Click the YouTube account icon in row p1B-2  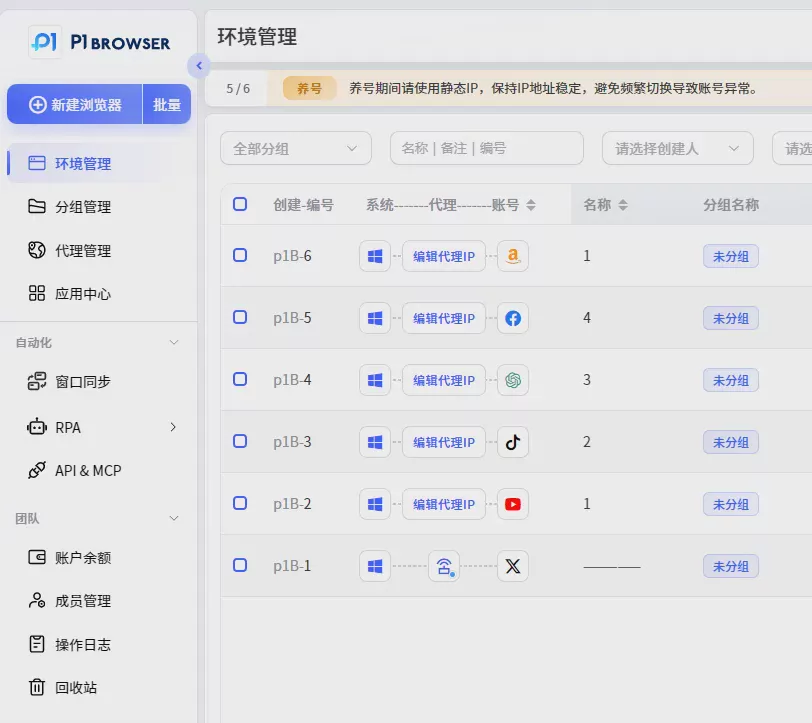pyautogui.click(x=513, y=504)
